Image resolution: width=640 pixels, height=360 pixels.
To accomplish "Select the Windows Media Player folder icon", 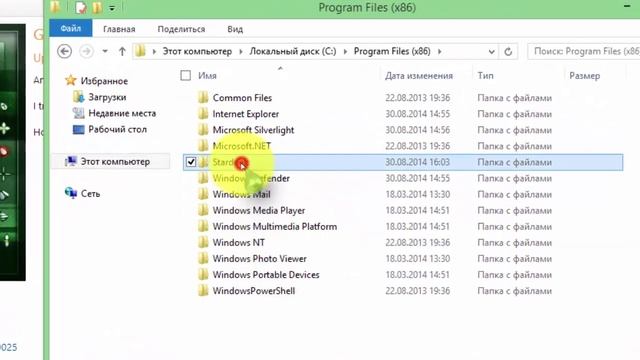I will coord(203,210).
